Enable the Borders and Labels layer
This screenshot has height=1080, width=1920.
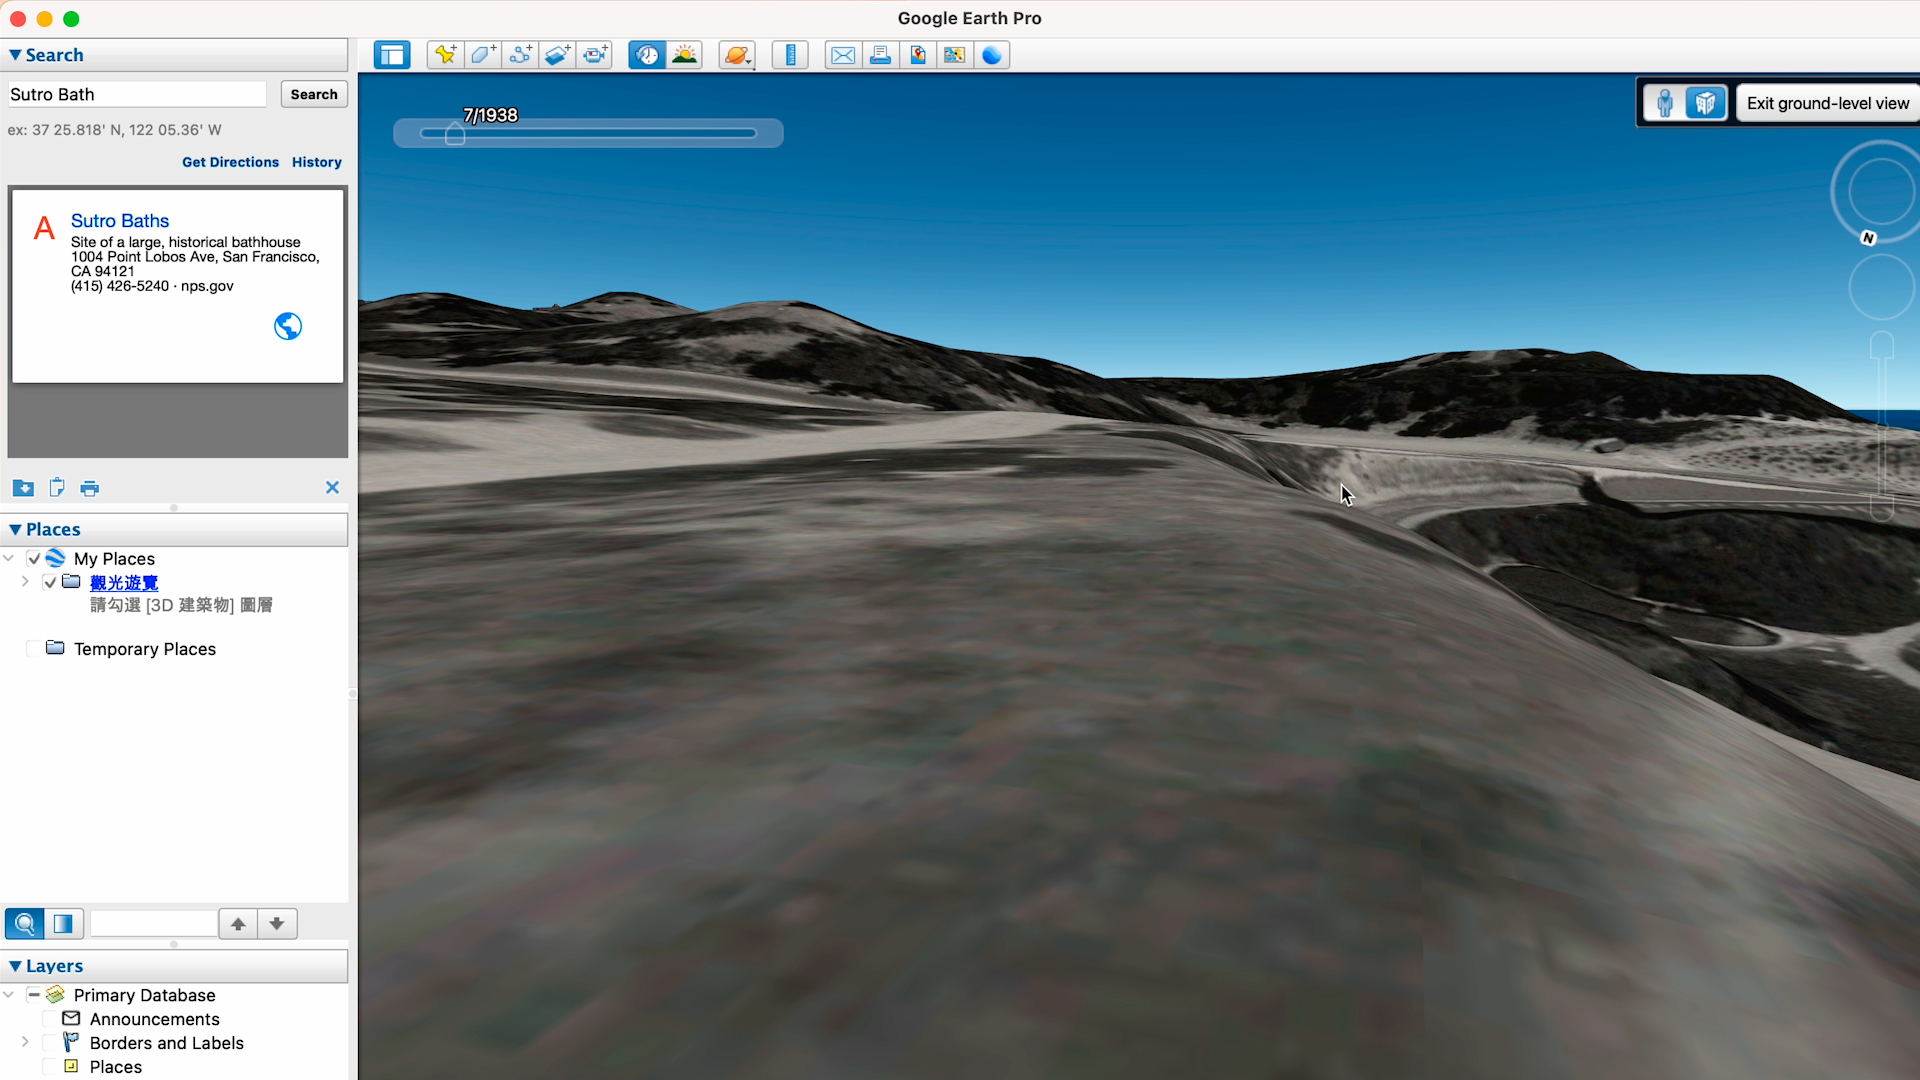[x=50, y=1043]
